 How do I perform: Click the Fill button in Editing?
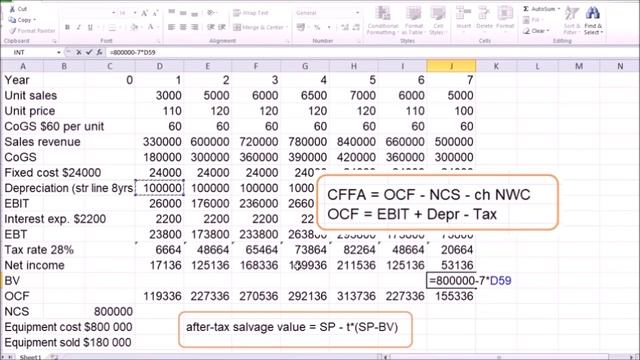[x=532, y=20]
